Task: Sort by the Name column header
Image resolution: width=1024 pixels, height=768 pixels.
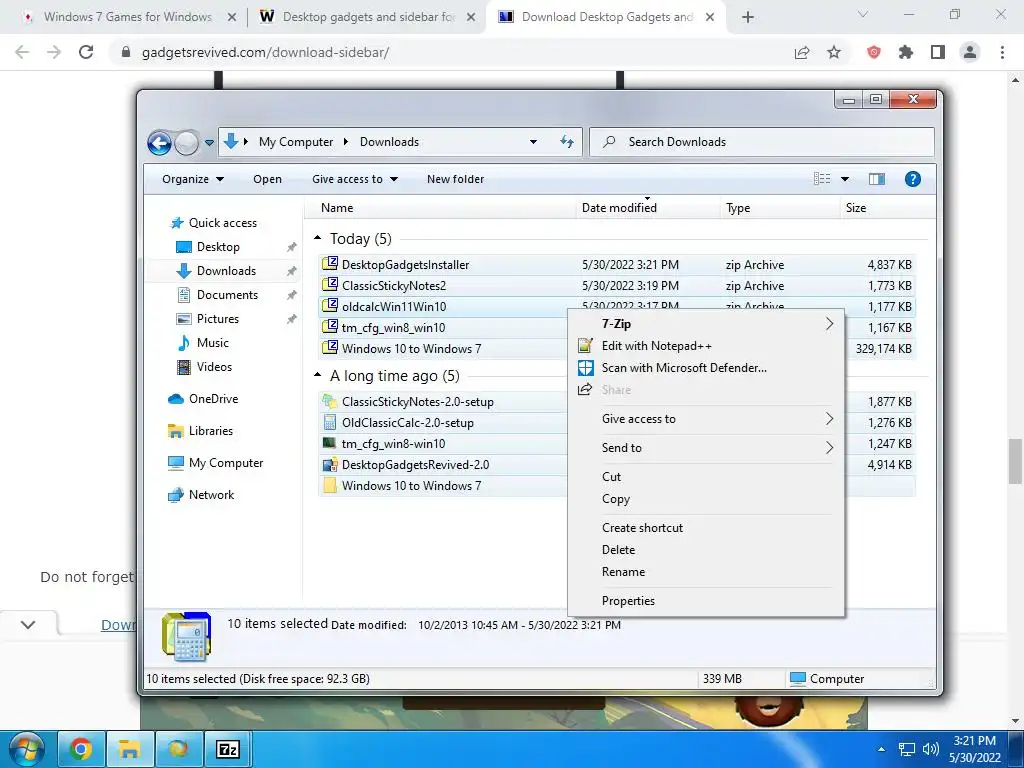Action: pos(337,208)
